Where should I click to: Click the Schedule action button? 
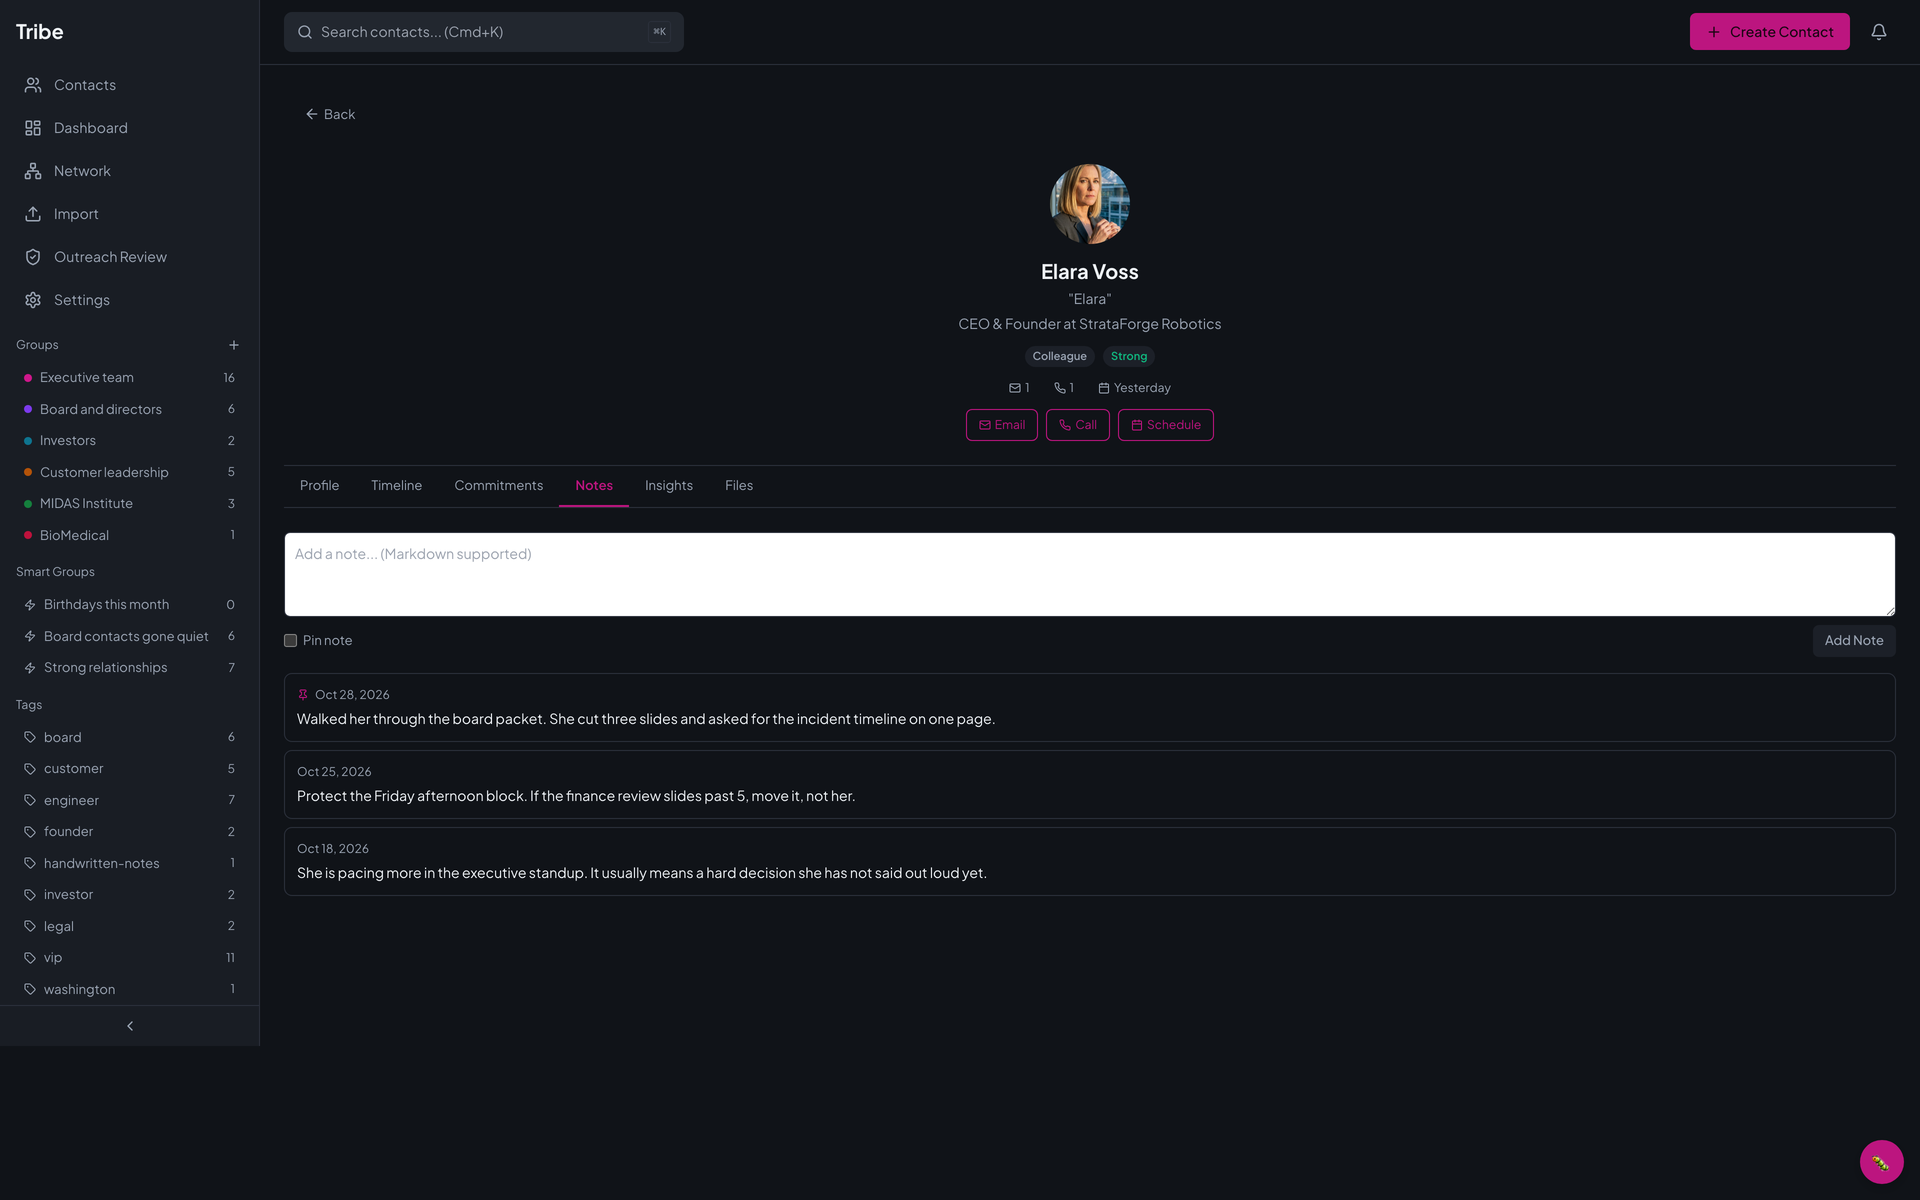pos(1165,425)
